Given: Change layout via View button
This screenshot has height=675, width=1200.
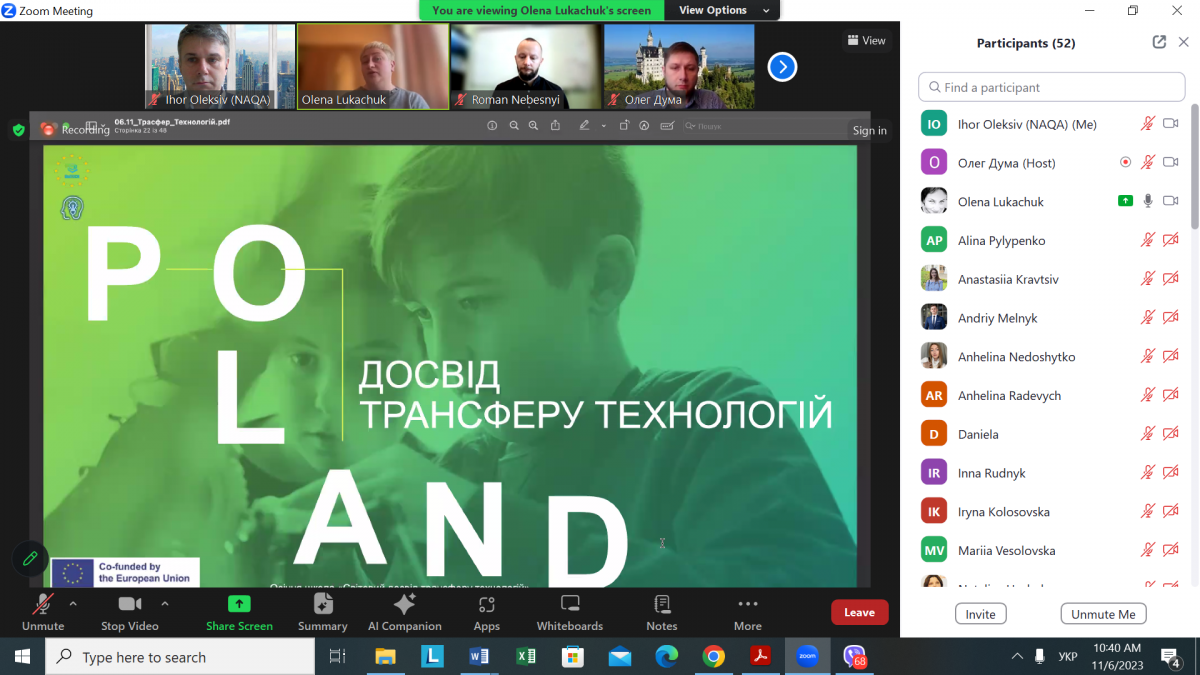Looking at the screenshot, I should coord(866,41).
